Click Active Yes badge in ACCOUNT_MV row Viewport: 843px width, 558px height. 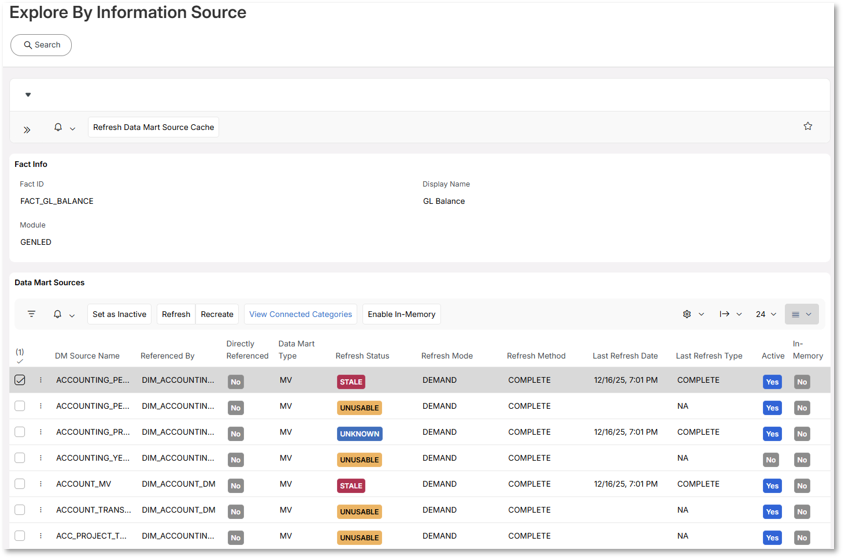click(x=773, y=486)
